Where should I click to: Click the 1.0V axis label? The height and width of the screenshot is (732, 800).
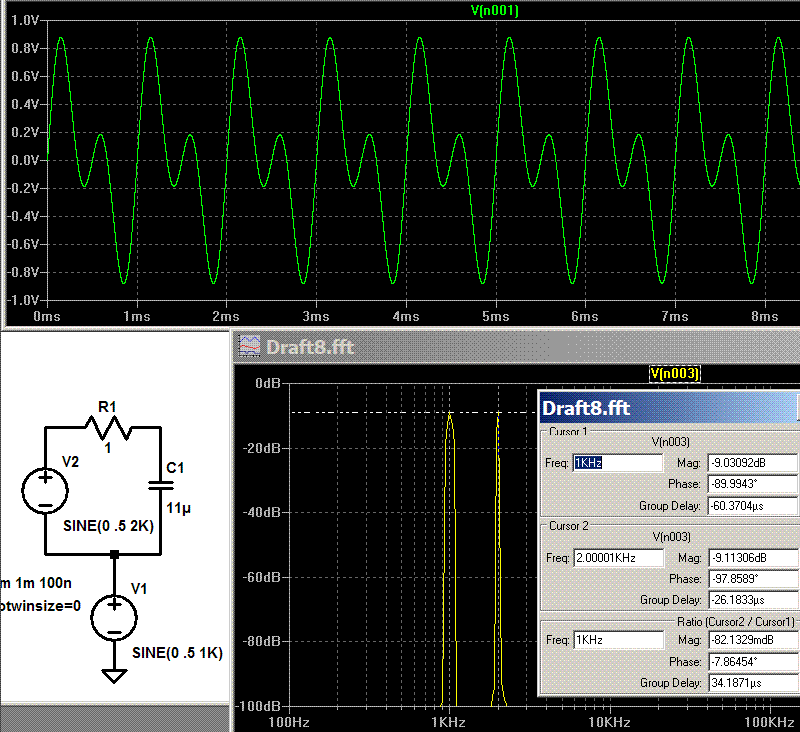click(x=26, y=20)
